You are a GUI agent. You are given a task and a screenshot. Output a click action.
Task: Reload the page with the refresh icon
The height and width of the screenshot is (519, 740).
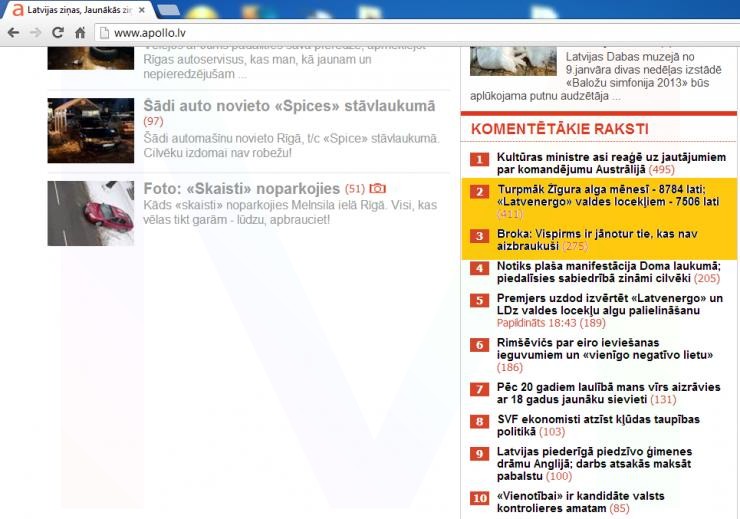tap(58, 32)
